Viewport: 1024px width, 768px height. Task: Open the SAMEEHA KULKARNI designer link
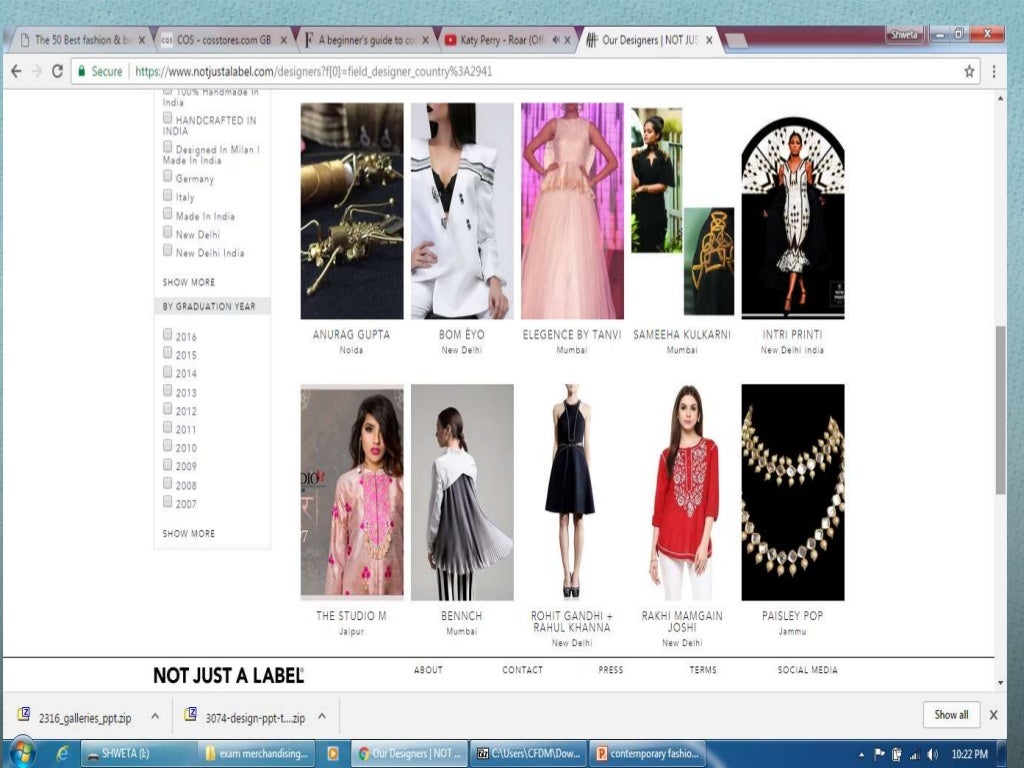(682, 334)
